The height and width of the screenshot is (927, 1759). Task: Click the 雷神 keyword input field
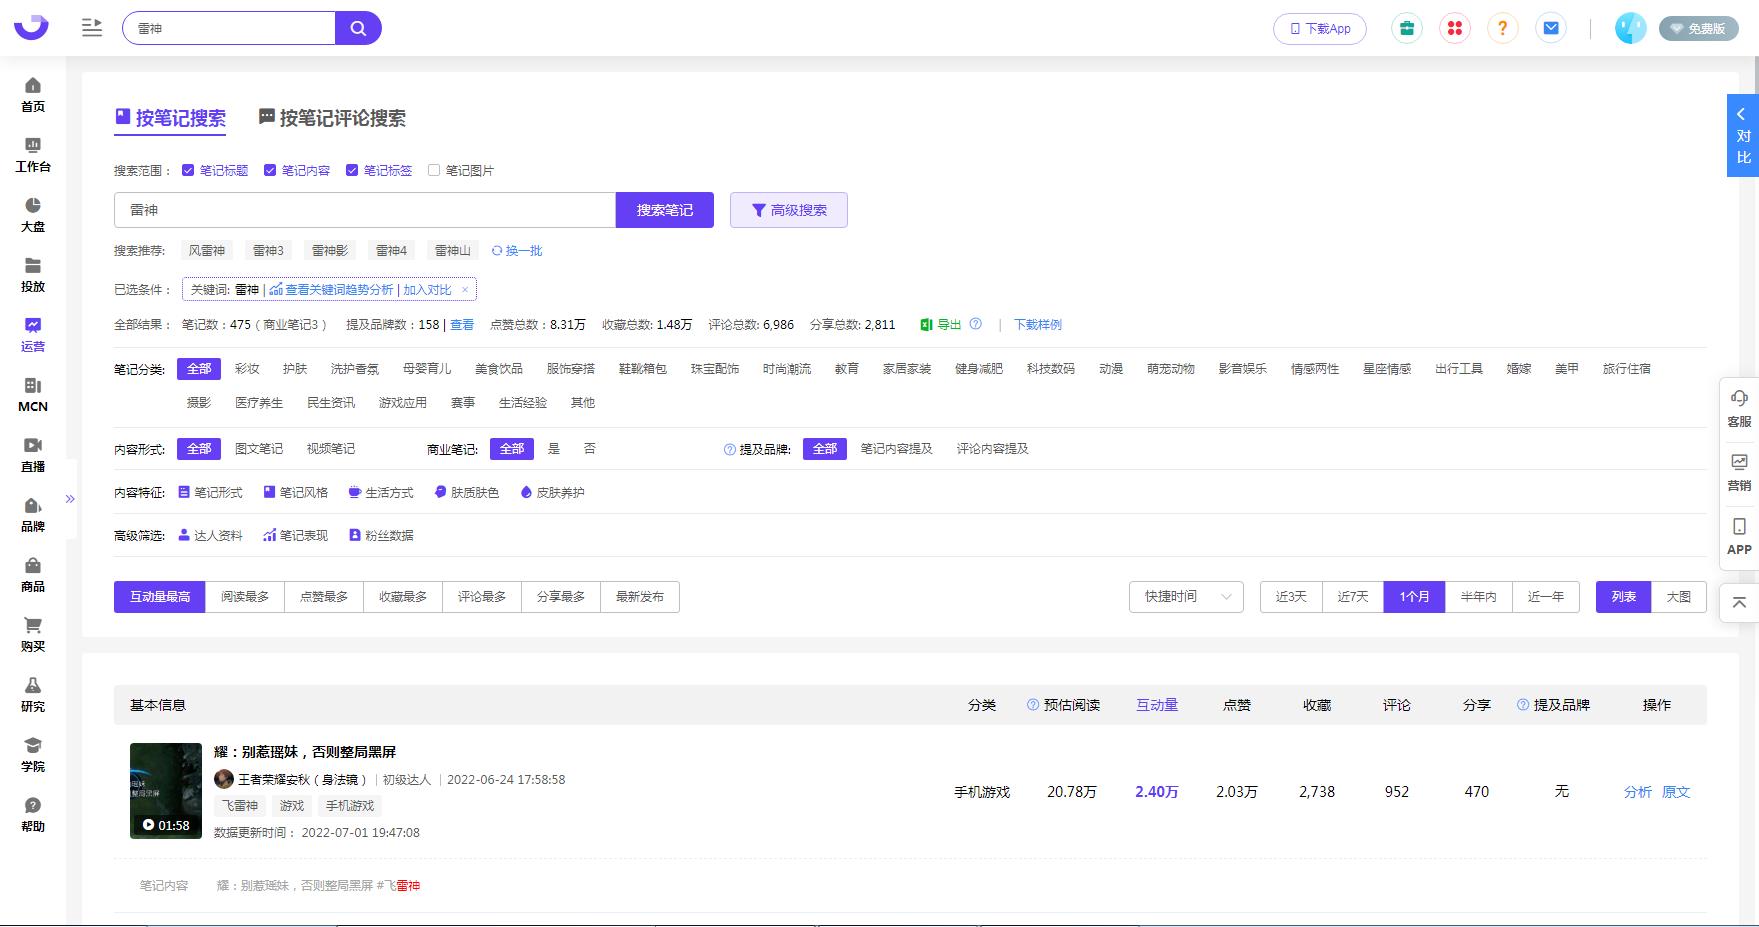click(x=365, y=210)
